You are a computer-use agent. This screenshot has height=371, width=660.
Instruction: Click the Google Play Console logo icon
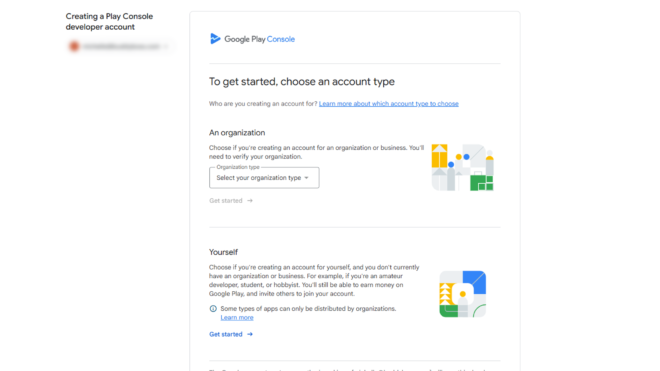(215, 39)
